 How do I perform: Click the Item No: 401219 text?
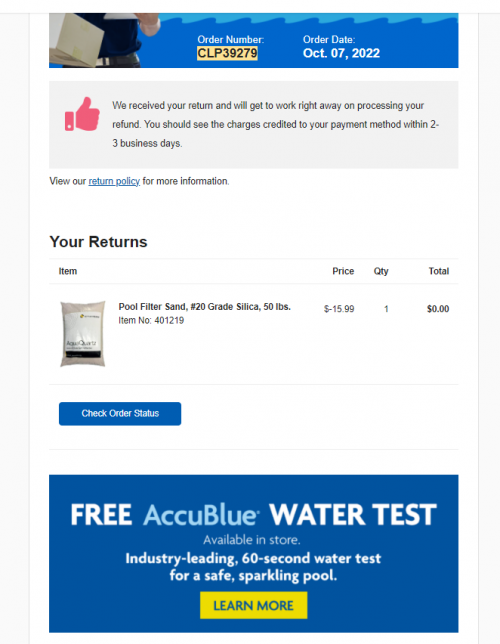click(x=151, y=320)
